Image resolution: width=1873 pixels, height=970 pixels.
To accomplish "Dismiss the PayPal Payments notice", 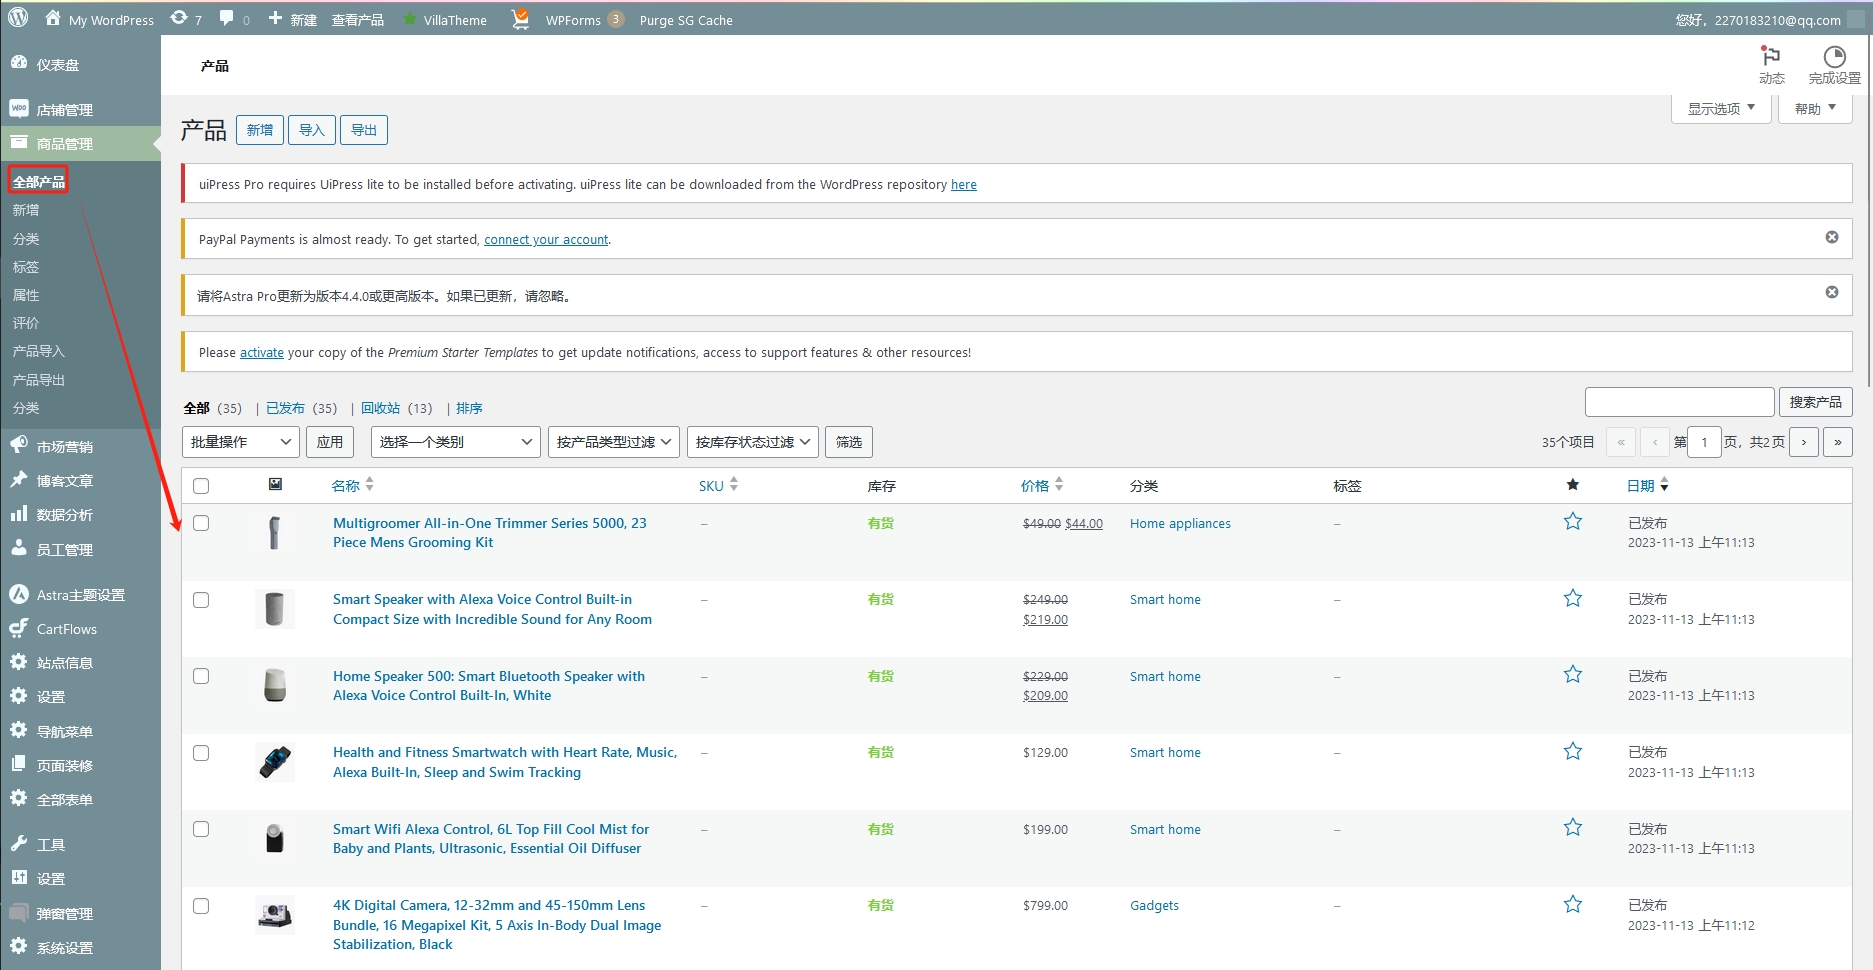I will click(1832, 237).
